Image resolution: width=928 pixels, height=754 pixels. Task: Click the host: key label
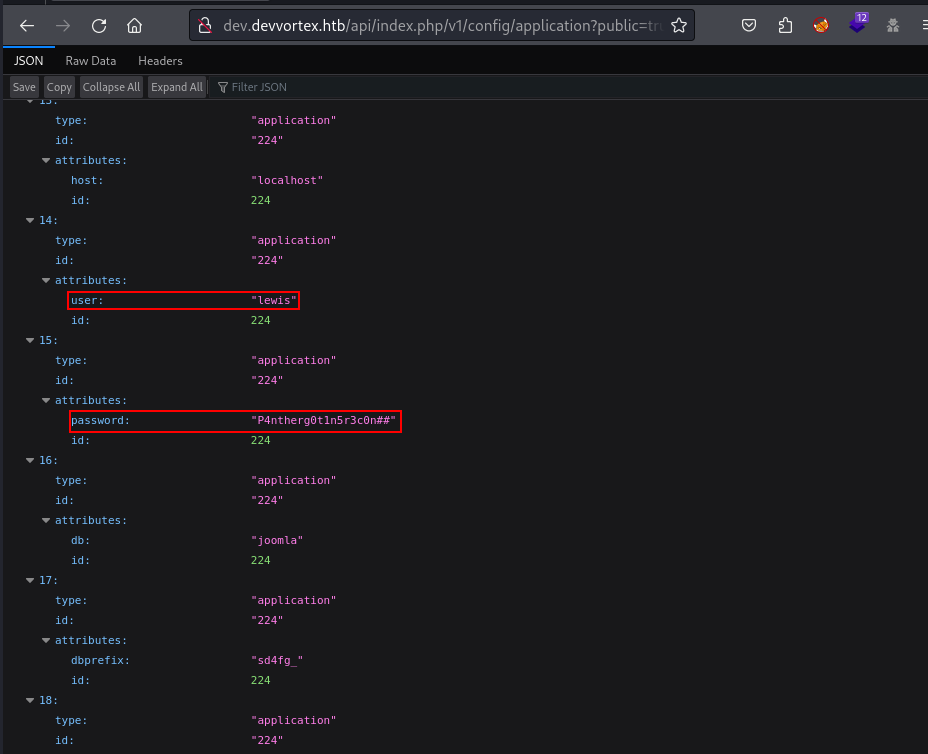click(87, 180)
